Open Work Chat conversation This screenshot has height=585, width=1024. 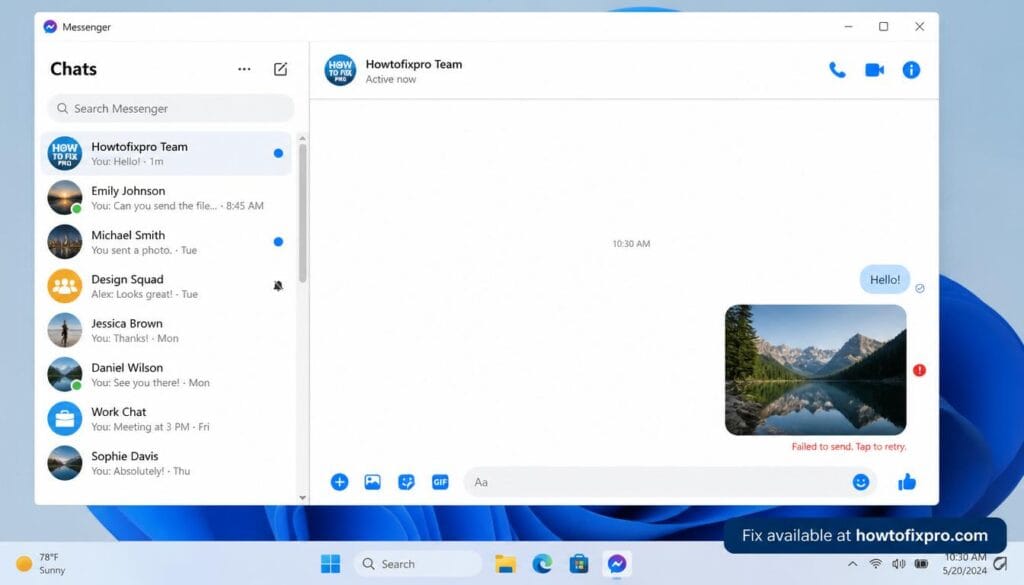pyautogui.click(x=167, y=419)
